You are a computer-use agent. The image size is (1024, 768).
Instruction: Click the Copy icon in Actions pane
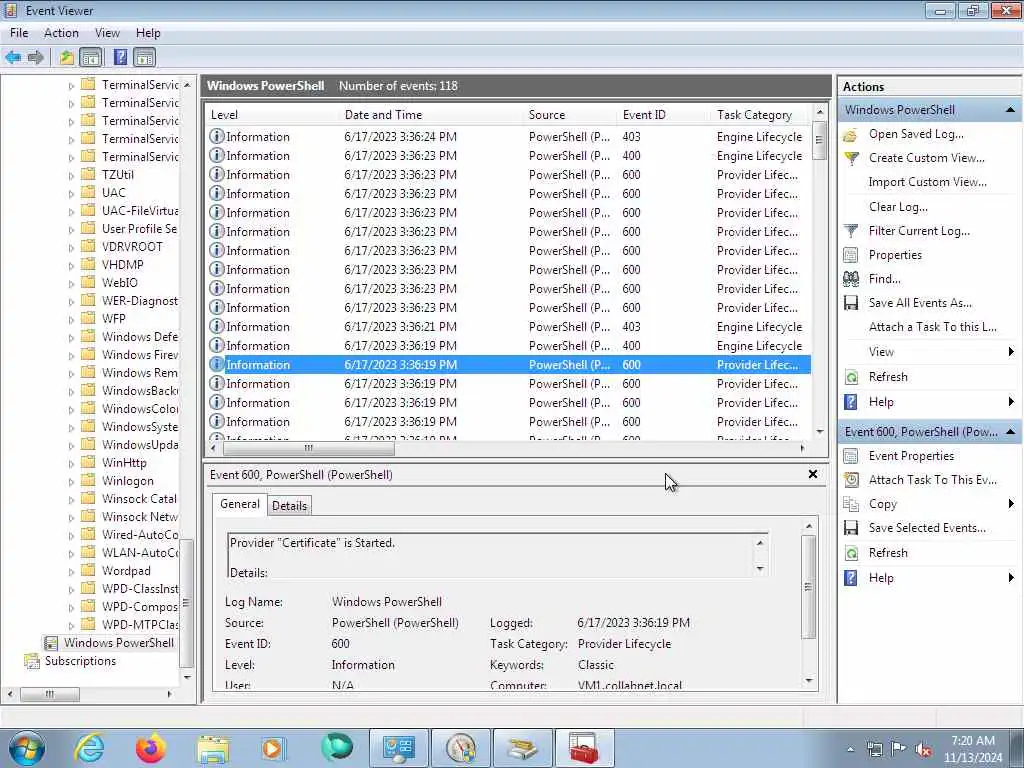click(850, 504)
